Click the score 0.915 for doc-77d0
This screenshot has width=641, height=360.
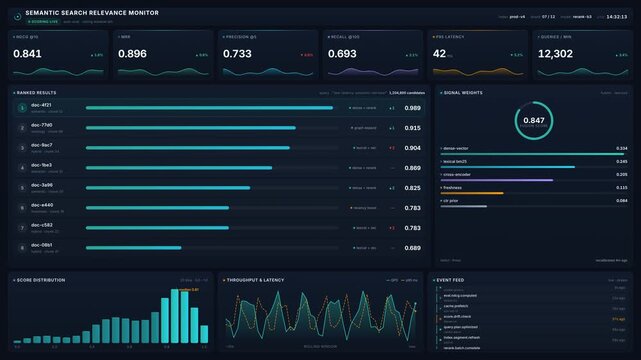(412, 128)
